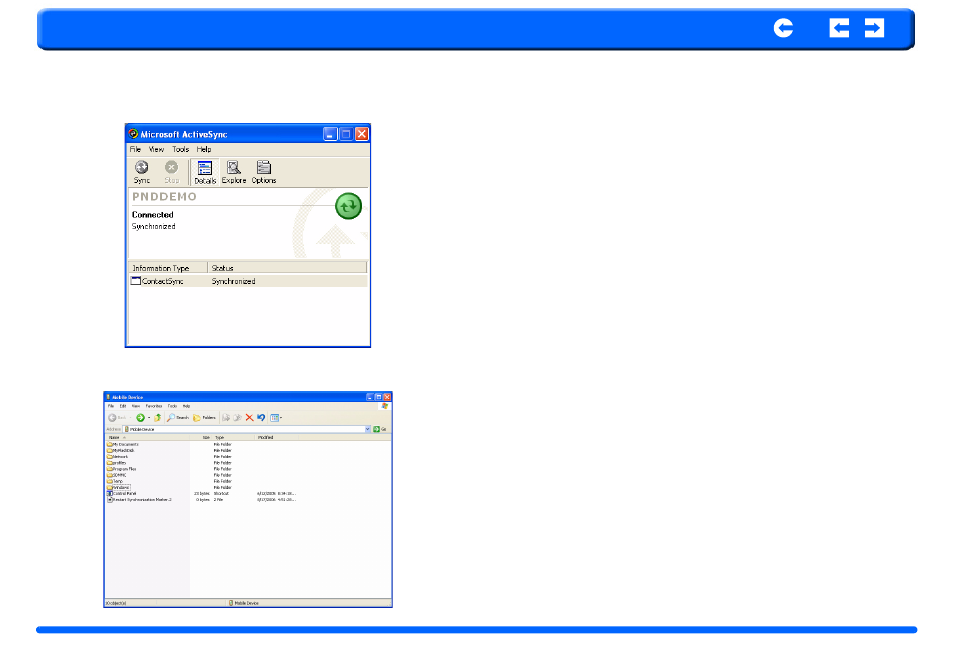Click the red X Delete icon in Mobile Device

point(249,417)
